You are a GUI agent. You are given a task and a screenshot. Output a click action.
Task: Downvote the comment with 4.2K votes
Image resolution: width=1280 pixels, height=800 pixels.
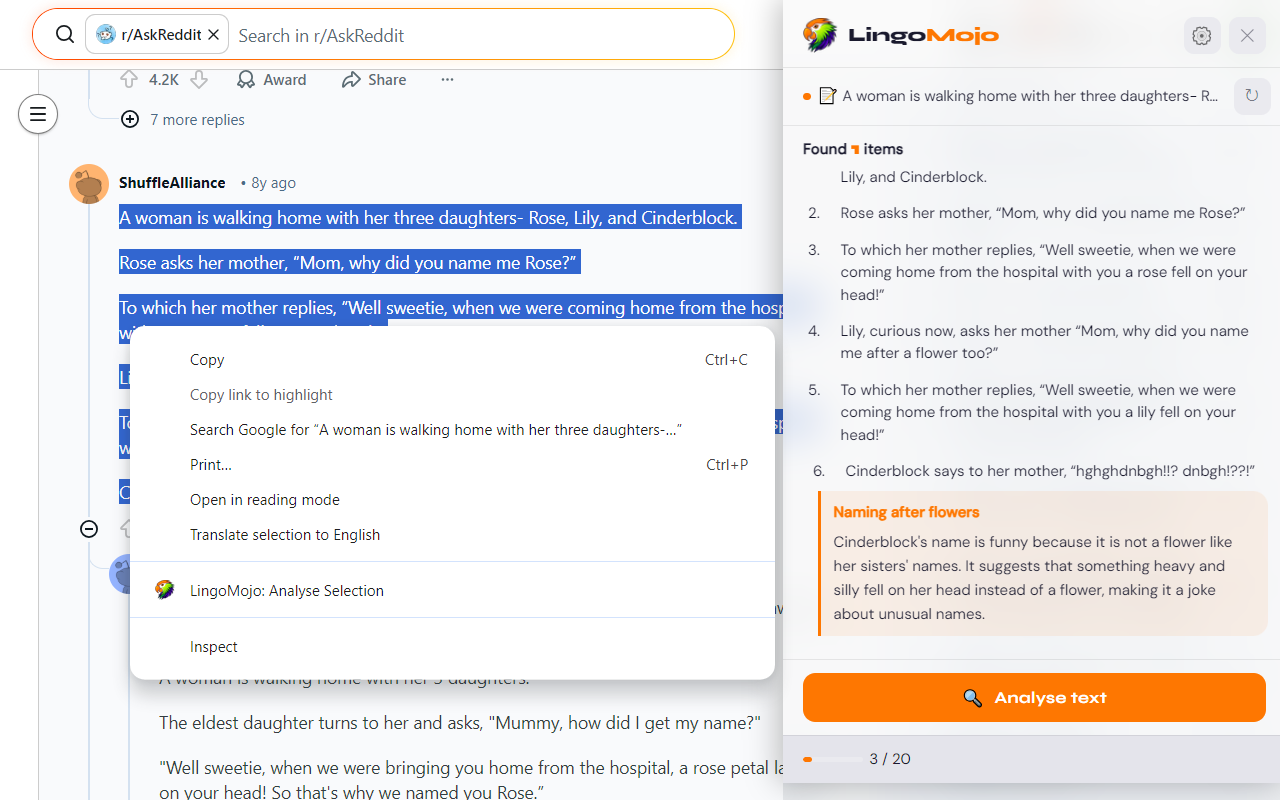[x=199, y=80]
